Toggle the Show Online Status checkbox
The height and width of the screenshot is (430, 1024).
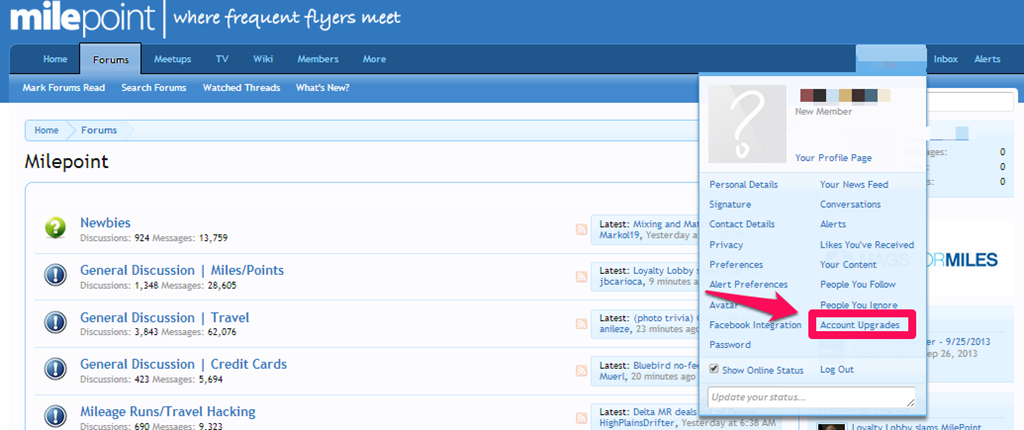(x=714, y=369)
